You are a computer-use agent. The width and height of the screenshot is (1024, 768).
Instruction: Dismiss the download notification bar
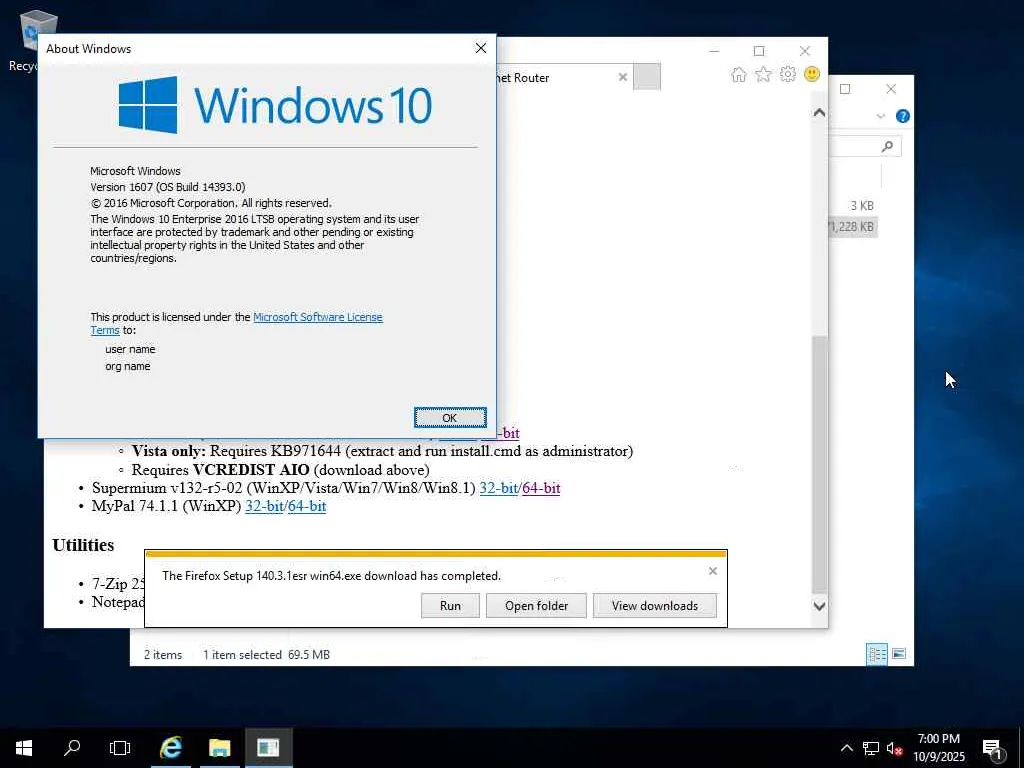(x=712, y=571)
